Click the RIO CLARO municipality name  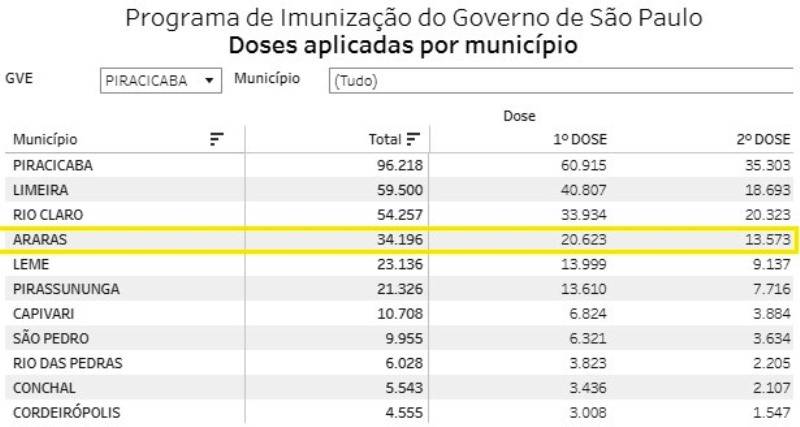48,215
